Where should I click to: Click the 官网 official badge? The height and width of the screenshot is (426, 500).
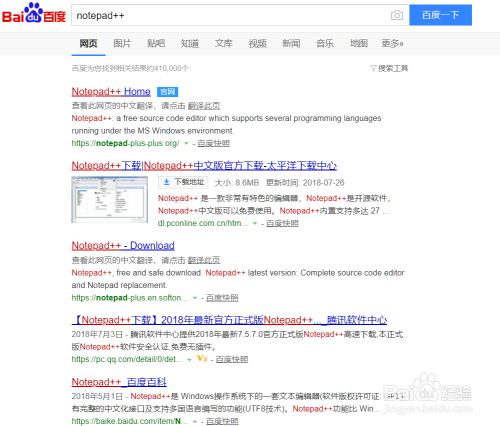click(167, 92)
